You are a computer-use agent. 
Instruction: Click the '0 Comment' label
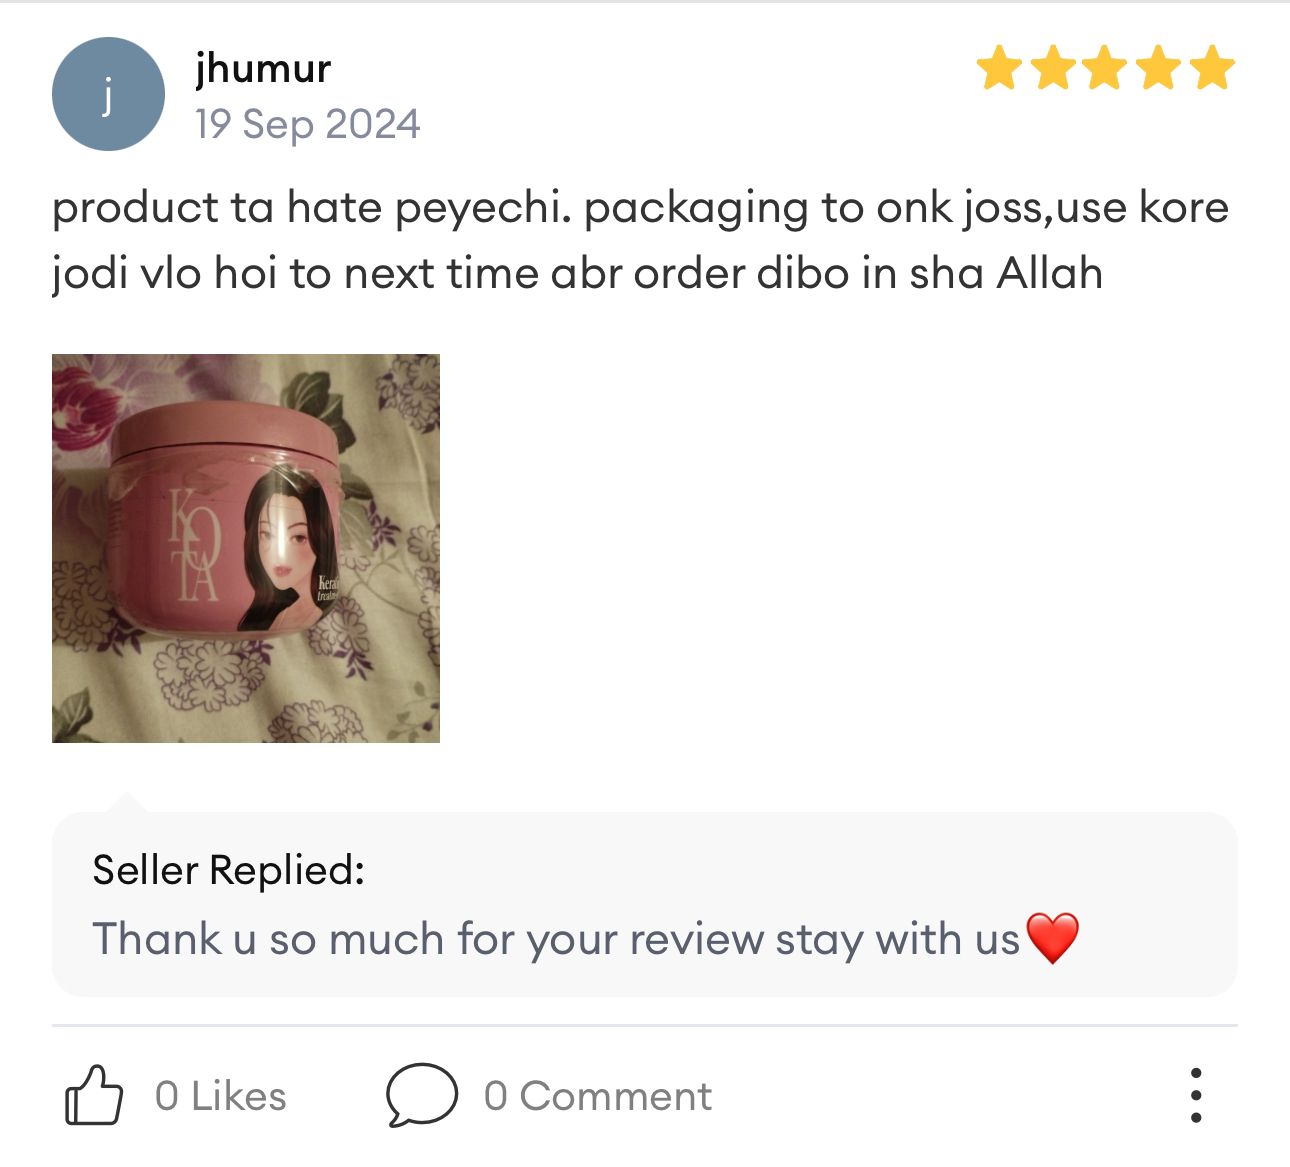pyautogui.click(x=598, y=1096)
